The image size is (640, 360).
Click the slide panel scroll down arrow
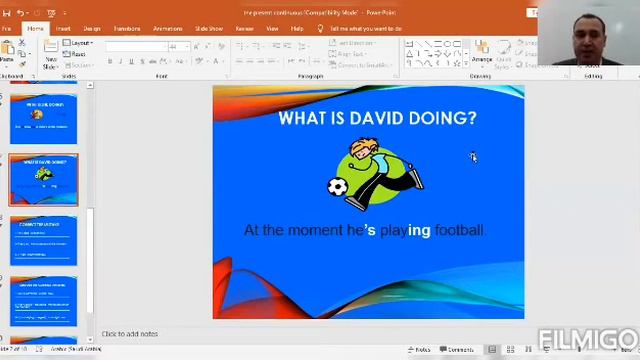click(90, 339)
